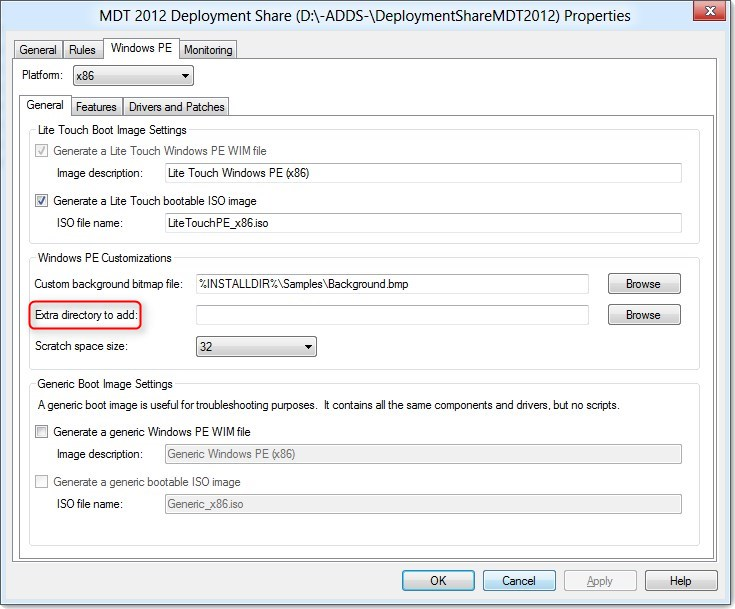
Task: Click the generic boot image troubleshooting description text
Action: (x=329, y=405)
